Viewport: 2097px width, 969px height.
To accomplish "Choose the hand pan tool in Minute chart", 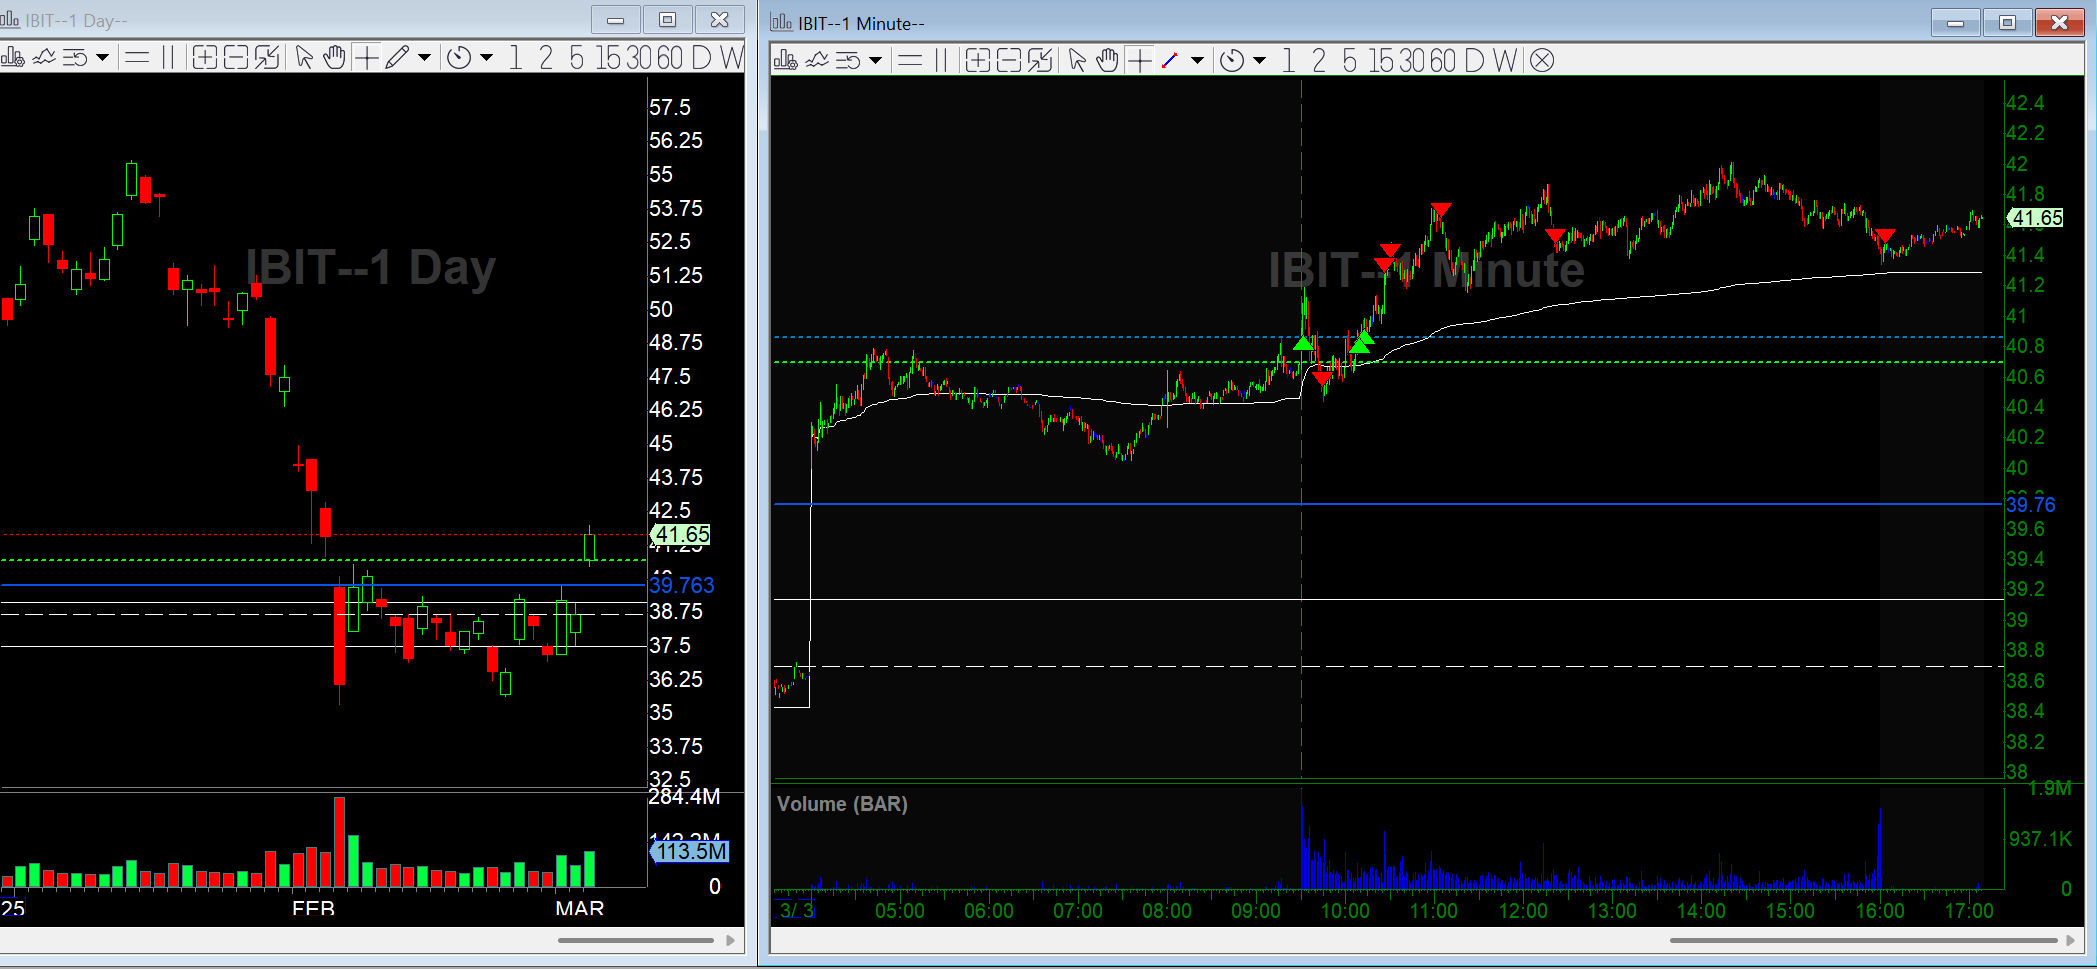I will (x=1108, y=61).
